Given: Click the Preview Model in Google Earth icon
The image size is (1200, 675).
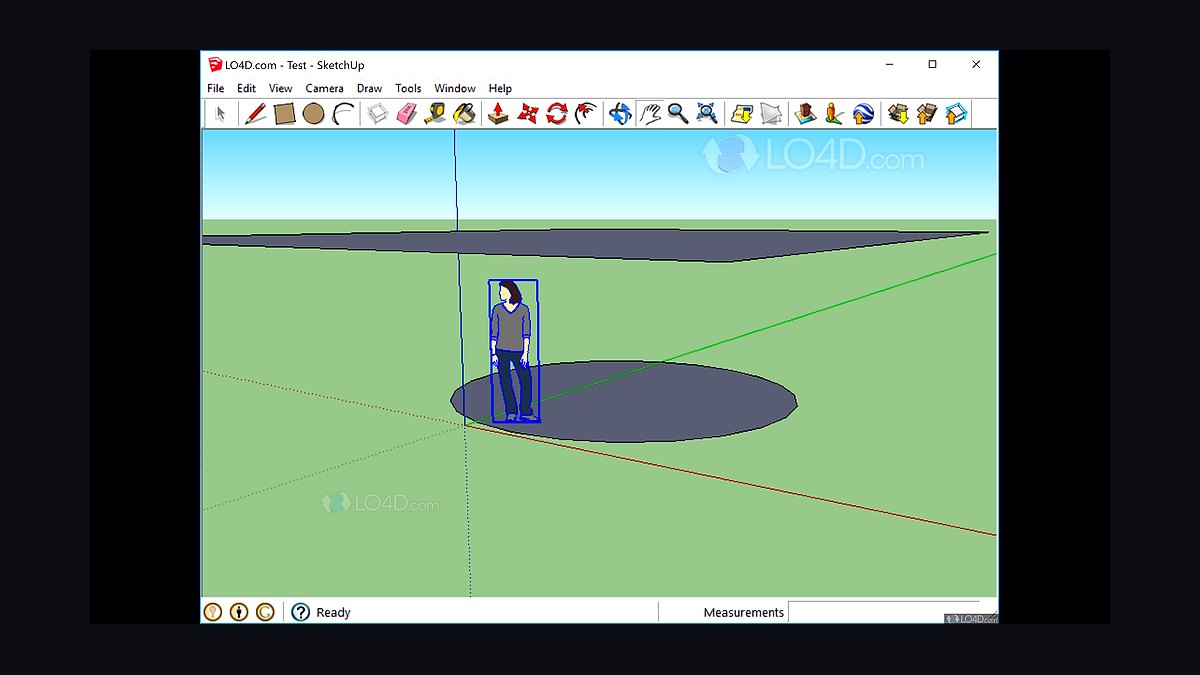Looking at the screenshot, I should tap(863, 114).
